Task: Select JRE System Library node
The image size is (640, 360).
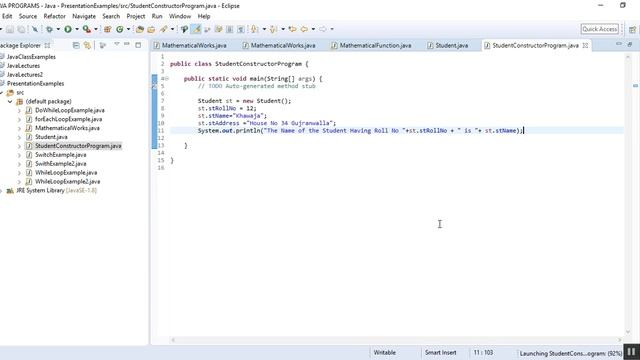Action: (x=56, y=191)
